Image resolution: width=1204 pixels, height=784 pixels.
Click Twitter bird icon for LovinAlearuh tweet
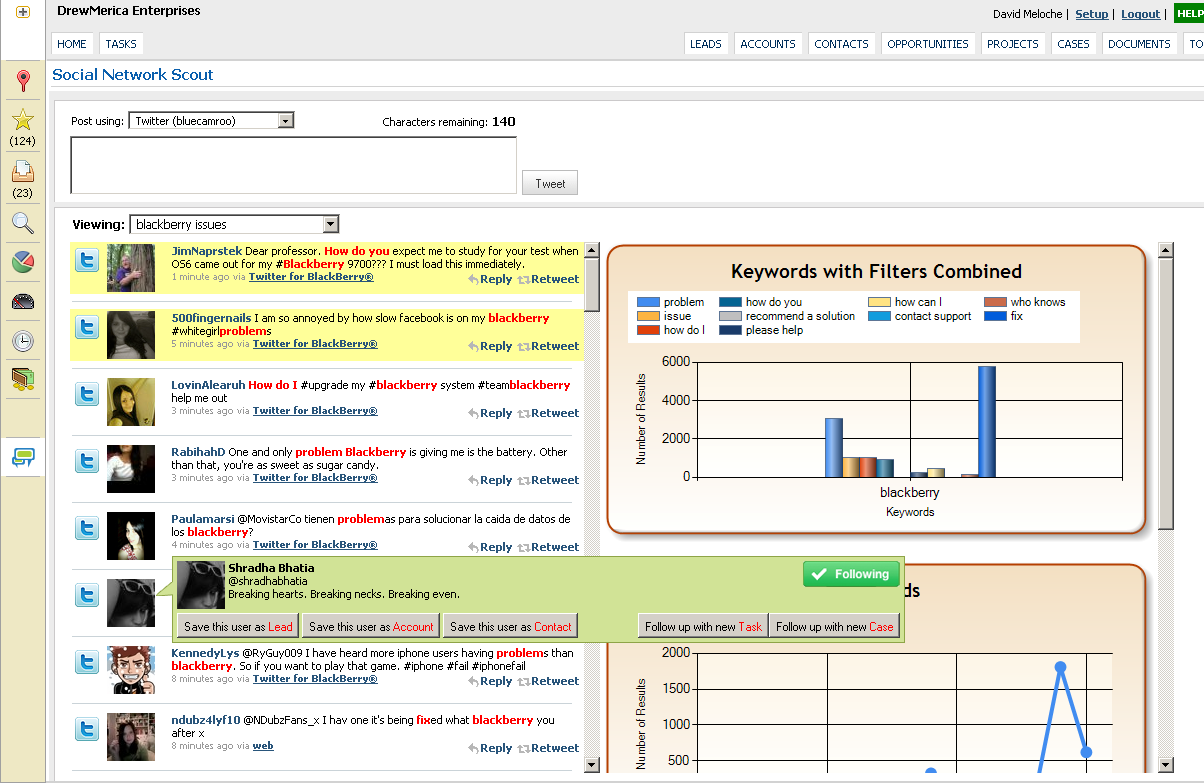87,394
